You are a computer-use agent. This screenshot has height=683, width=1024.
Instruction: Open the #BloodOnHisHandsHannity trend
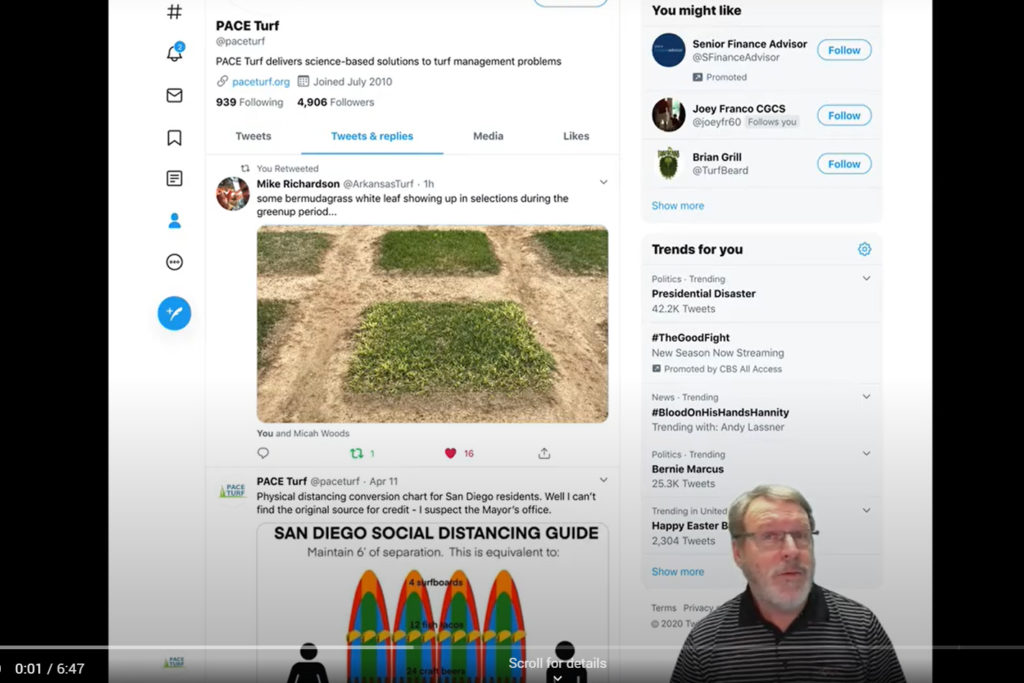[x=720, y=412]
